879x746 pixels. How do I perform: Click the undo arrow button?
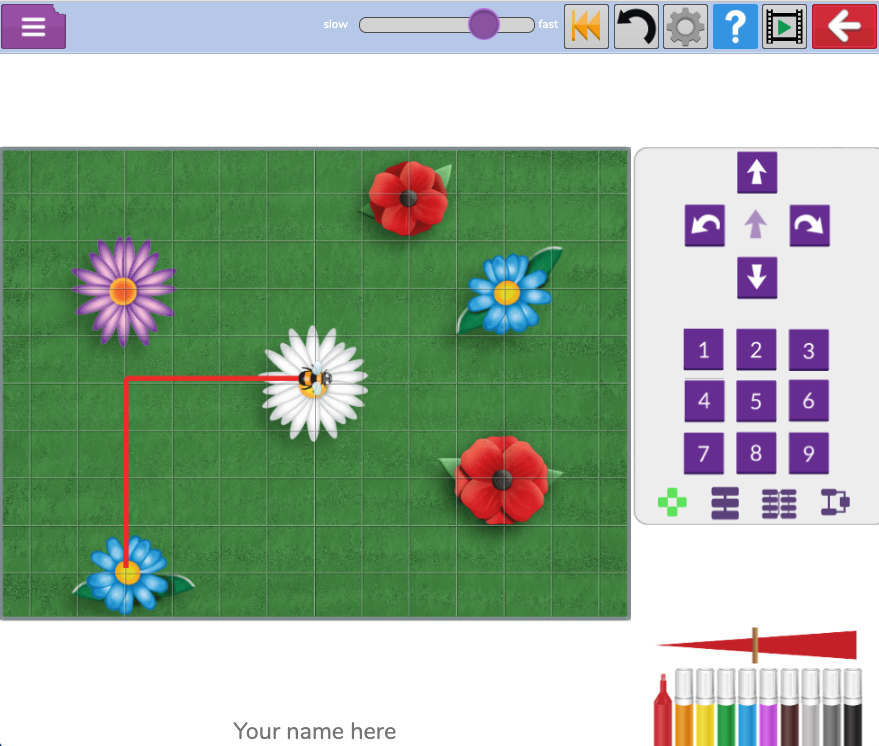click(x=636, y=26)
